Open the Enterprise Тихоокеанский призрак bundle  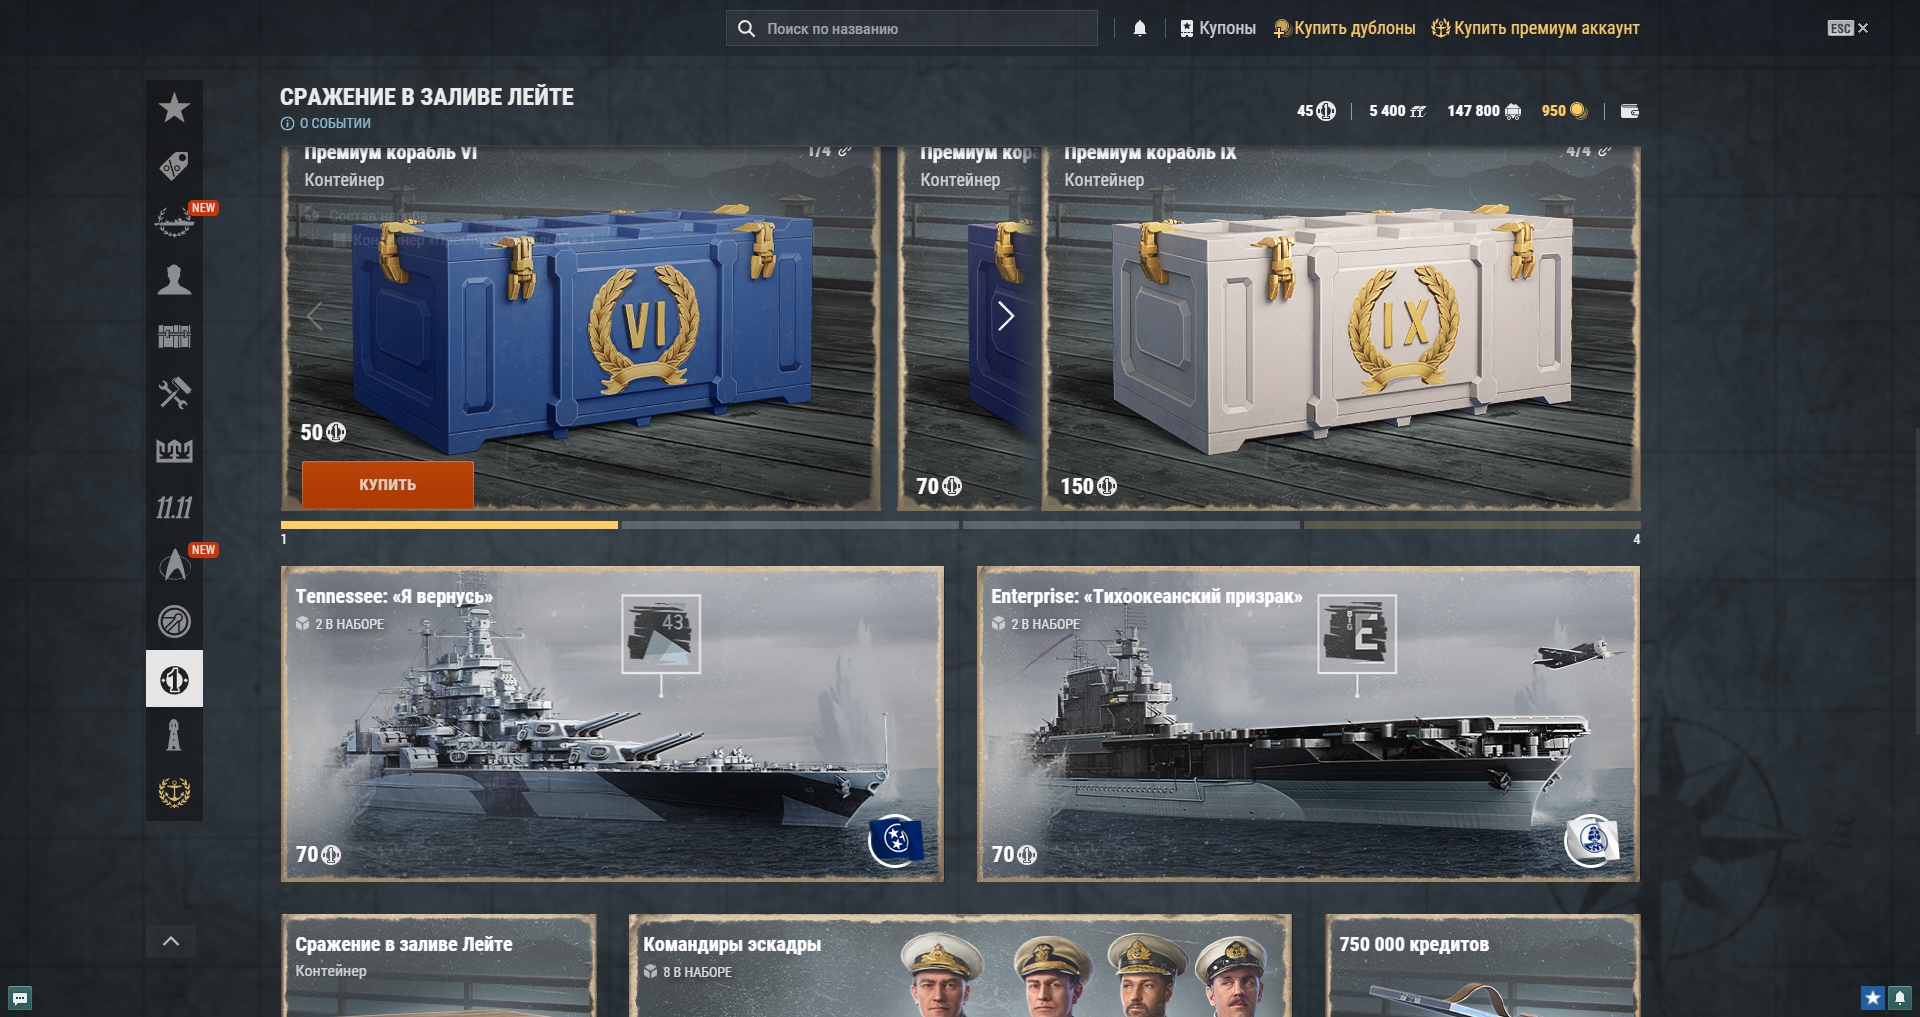tap(1308, 724)
